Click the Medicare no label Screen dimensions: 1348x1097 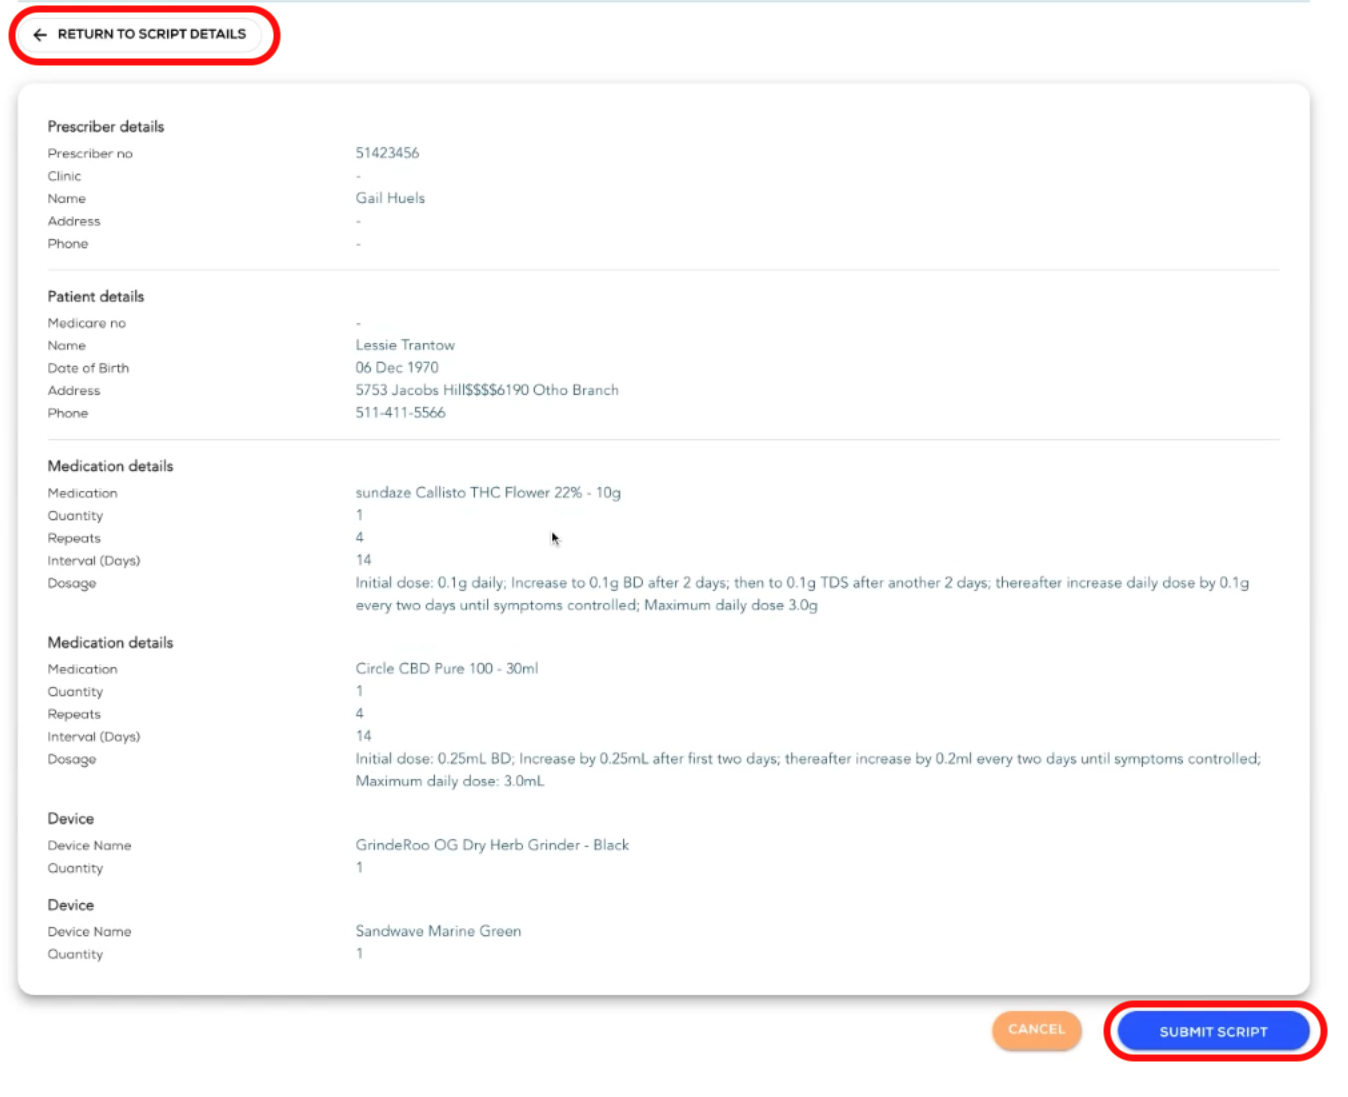coord(87,323)
